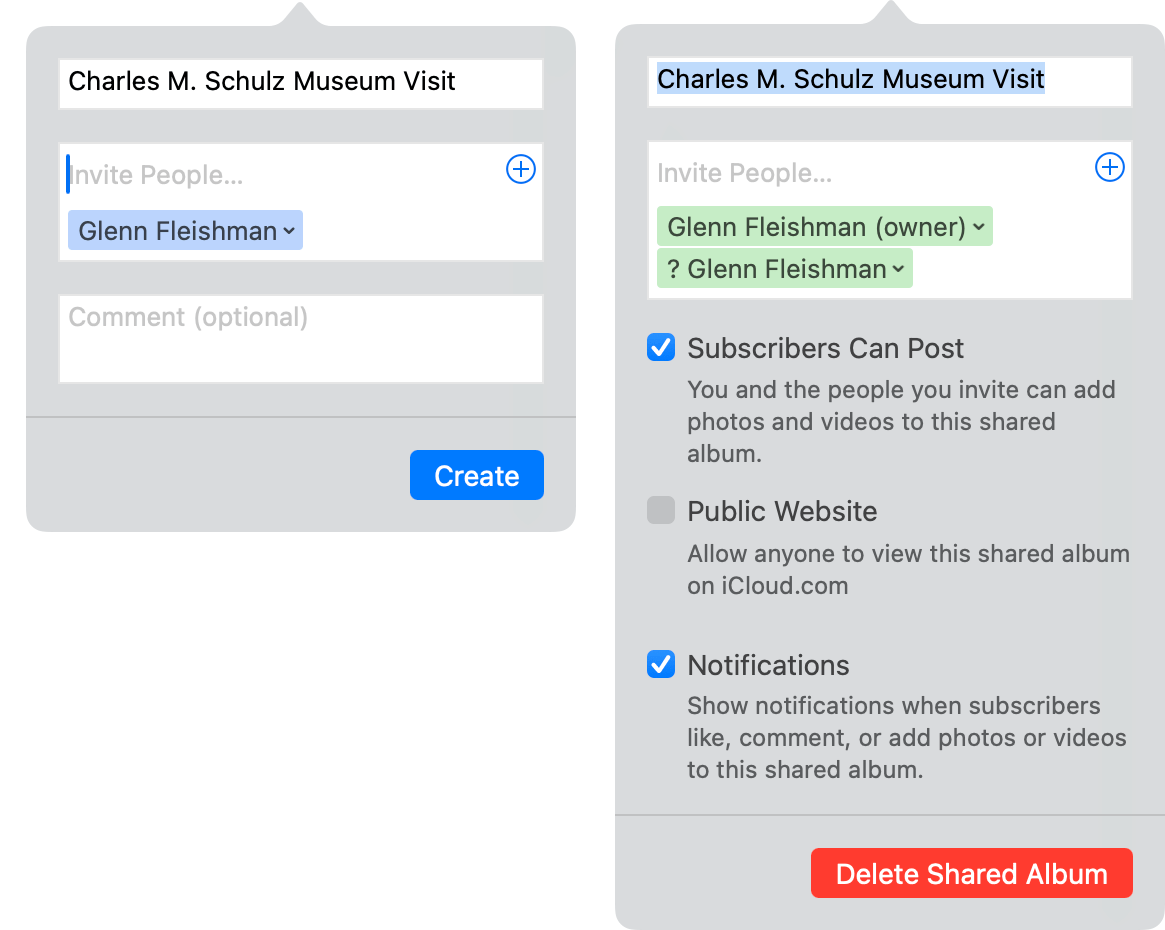Toggle the Subscribers Can Post checkbox
This screenshot has width=1165, height=930.
coord(661,348)
